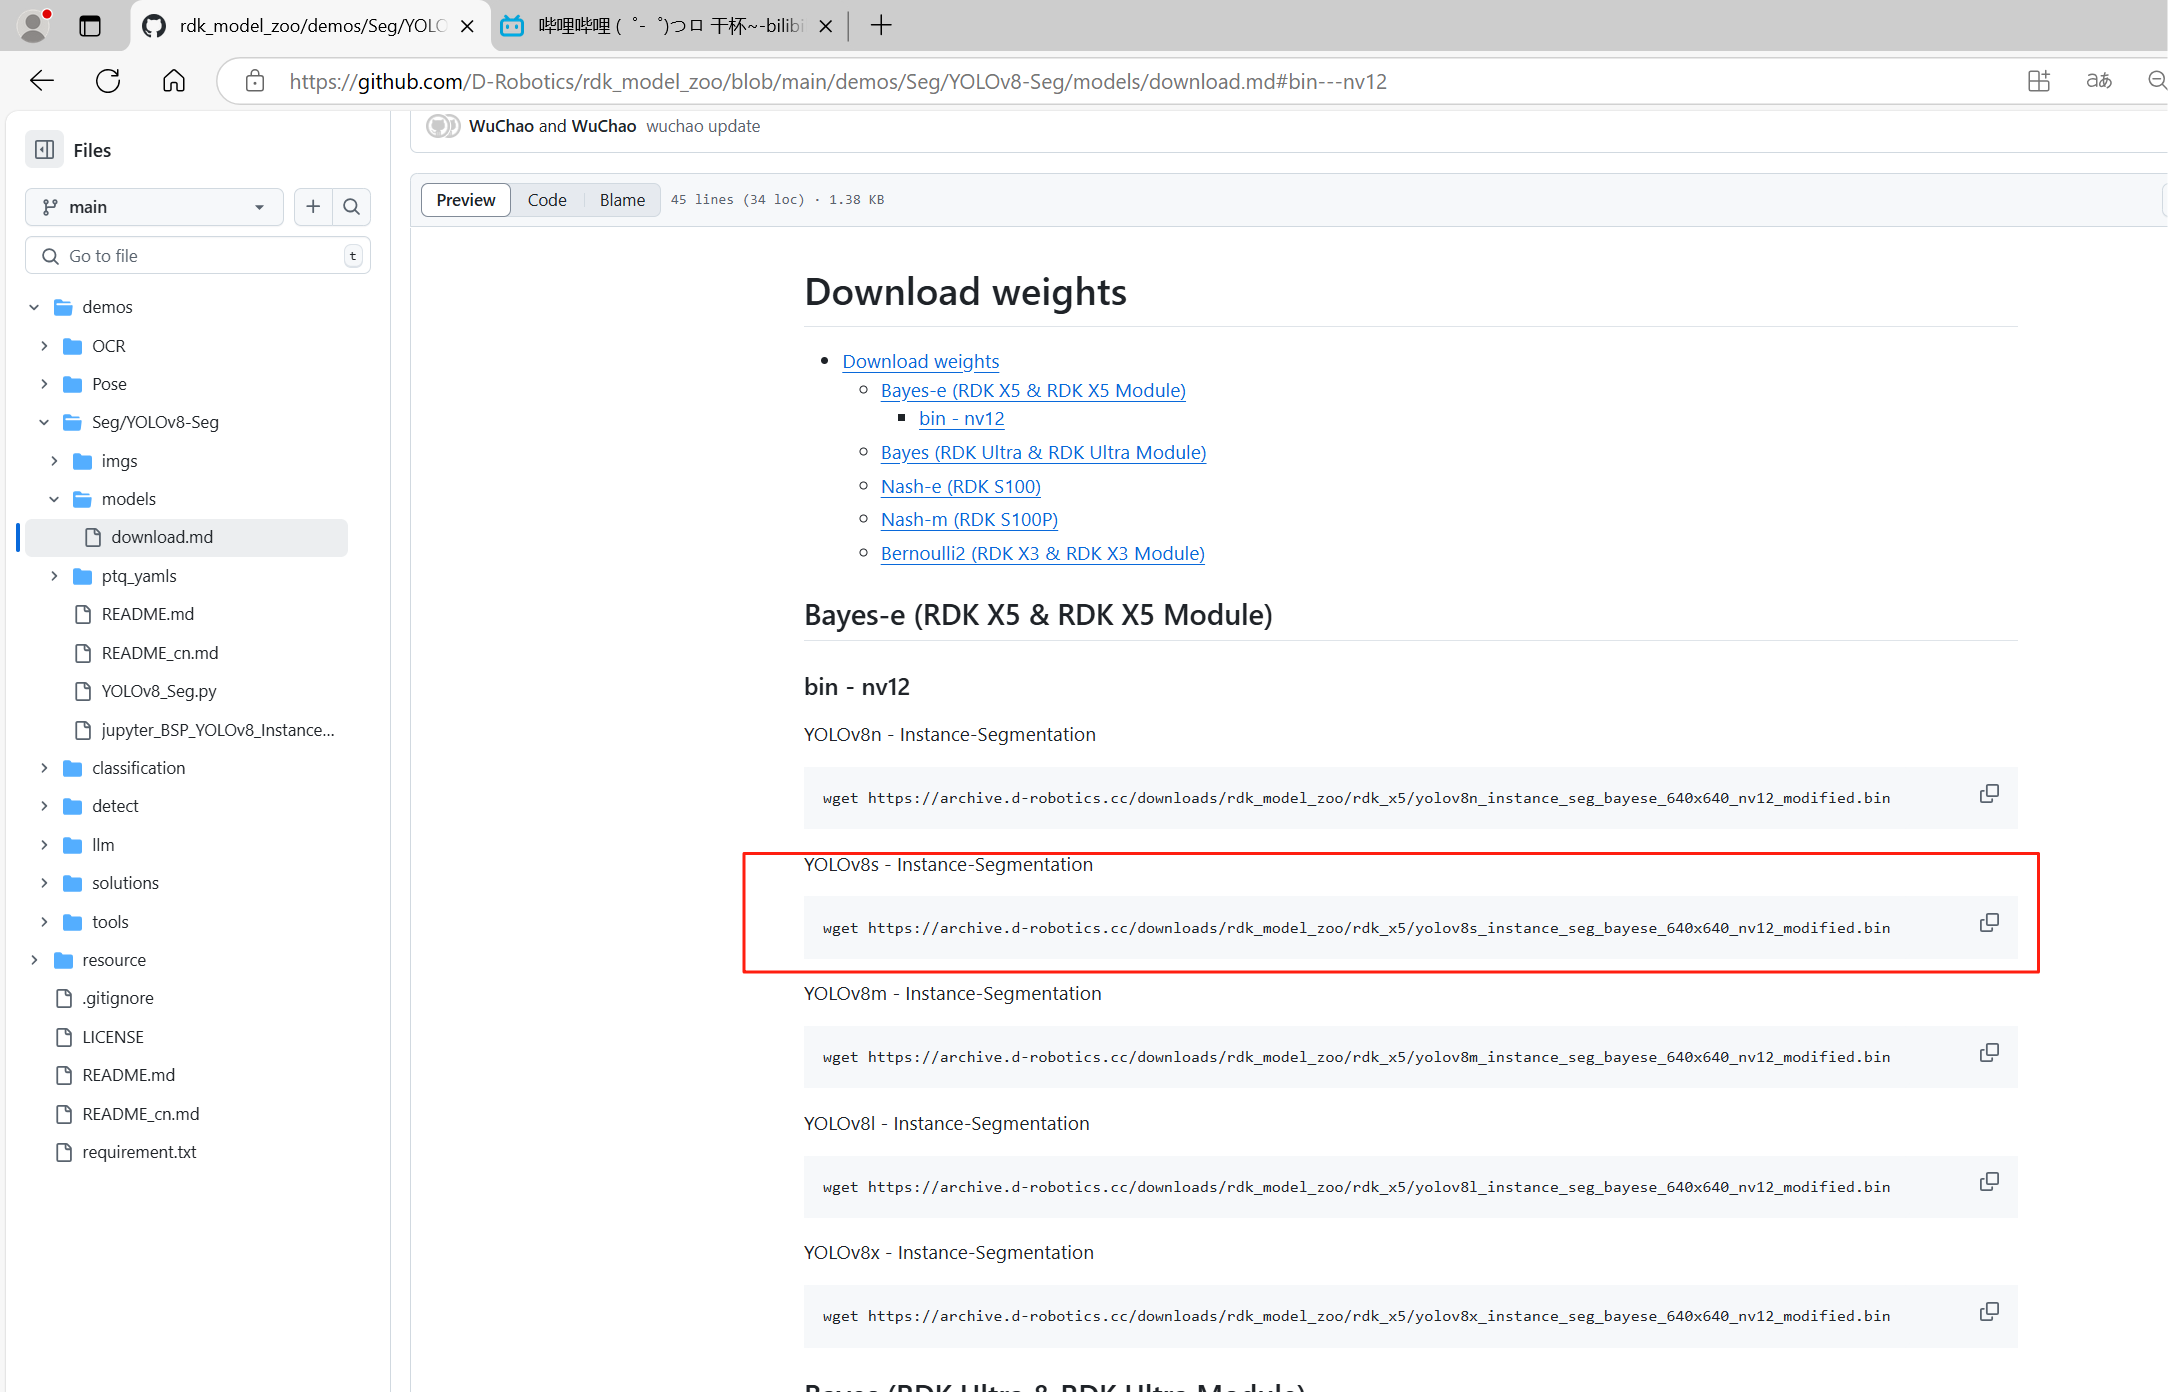
Task: Open the top-level README.md file
Action: click(128, 1075)
